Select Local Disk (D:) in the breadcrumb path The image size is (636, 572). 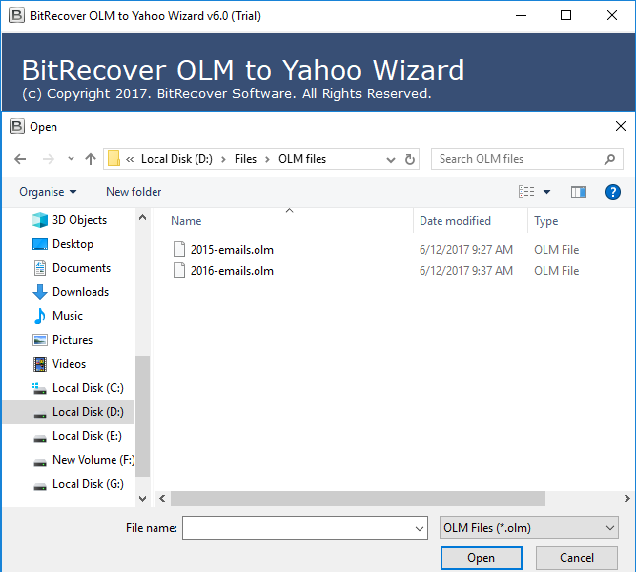[176, 159]
